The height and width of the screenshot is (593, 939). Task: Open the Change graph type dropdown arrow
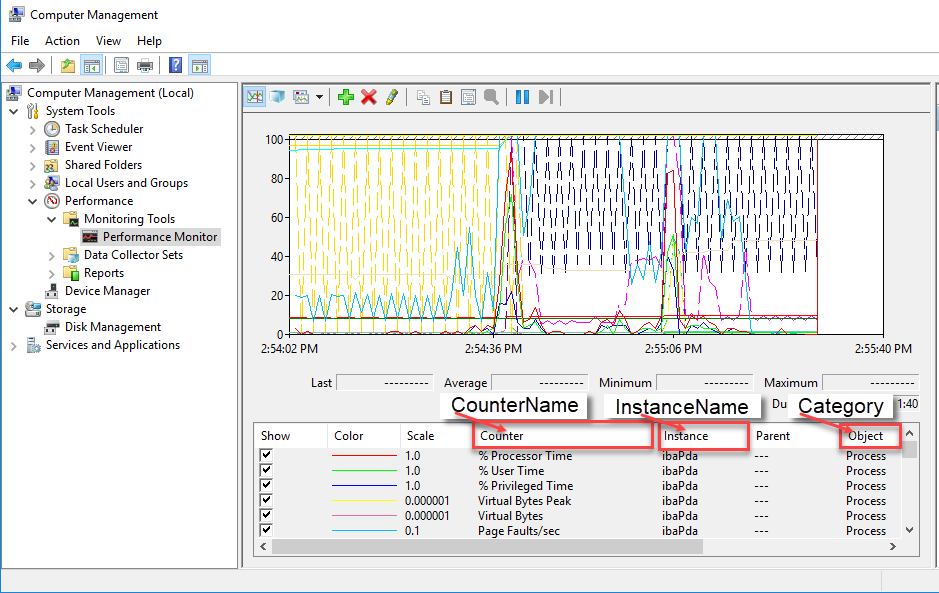click(x=320, y=97)
